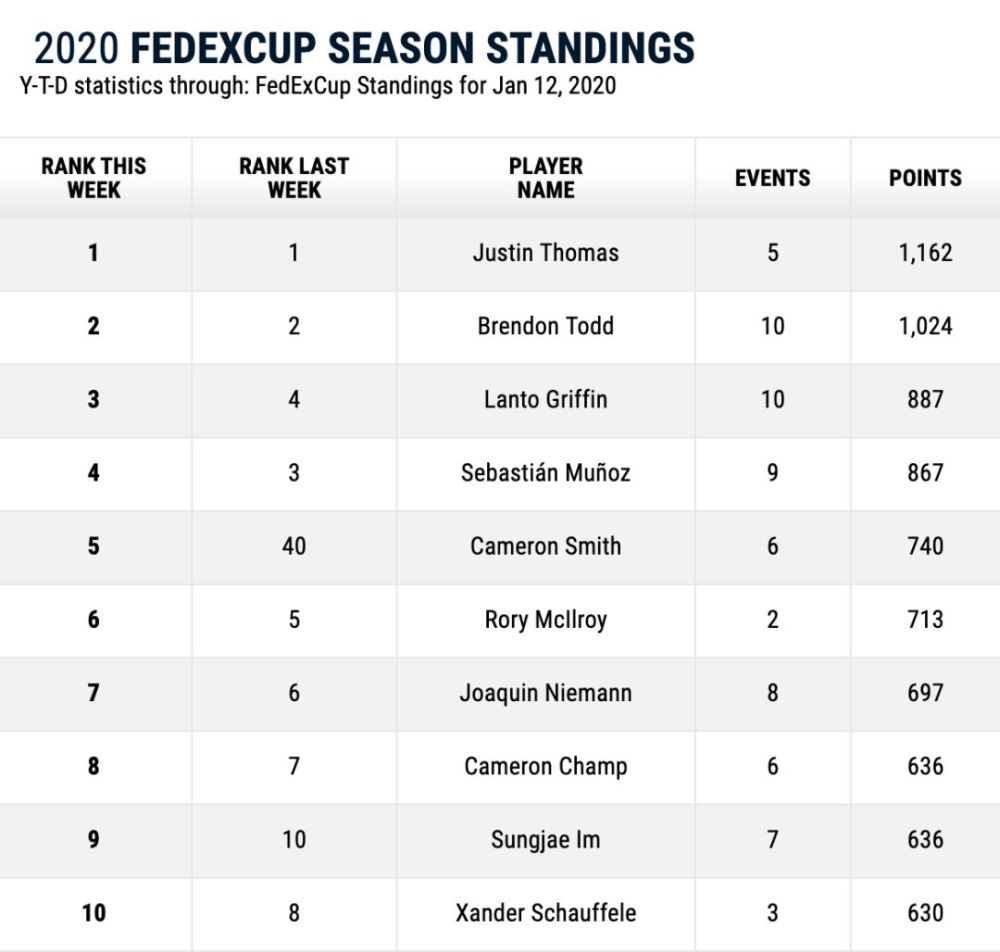Click Cameron Smith player name

point(546,546)
